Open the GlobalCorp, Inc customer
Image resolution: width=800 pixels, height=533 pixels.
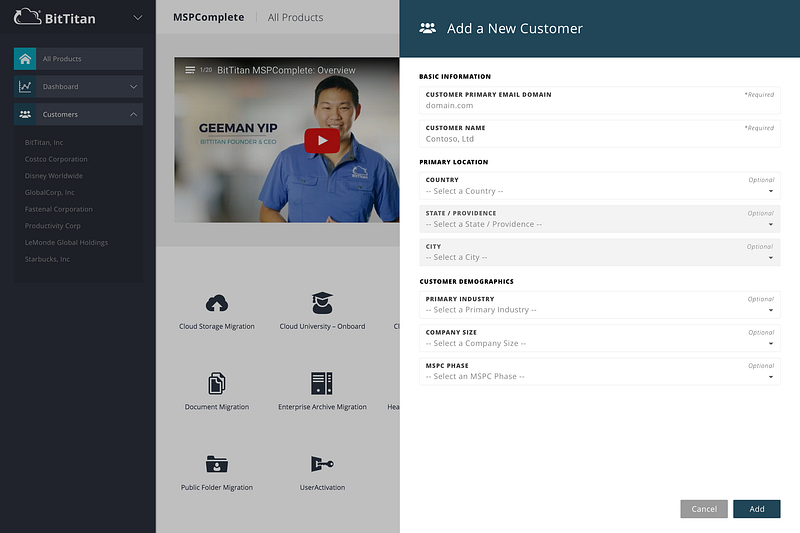(x=49, y=192)
